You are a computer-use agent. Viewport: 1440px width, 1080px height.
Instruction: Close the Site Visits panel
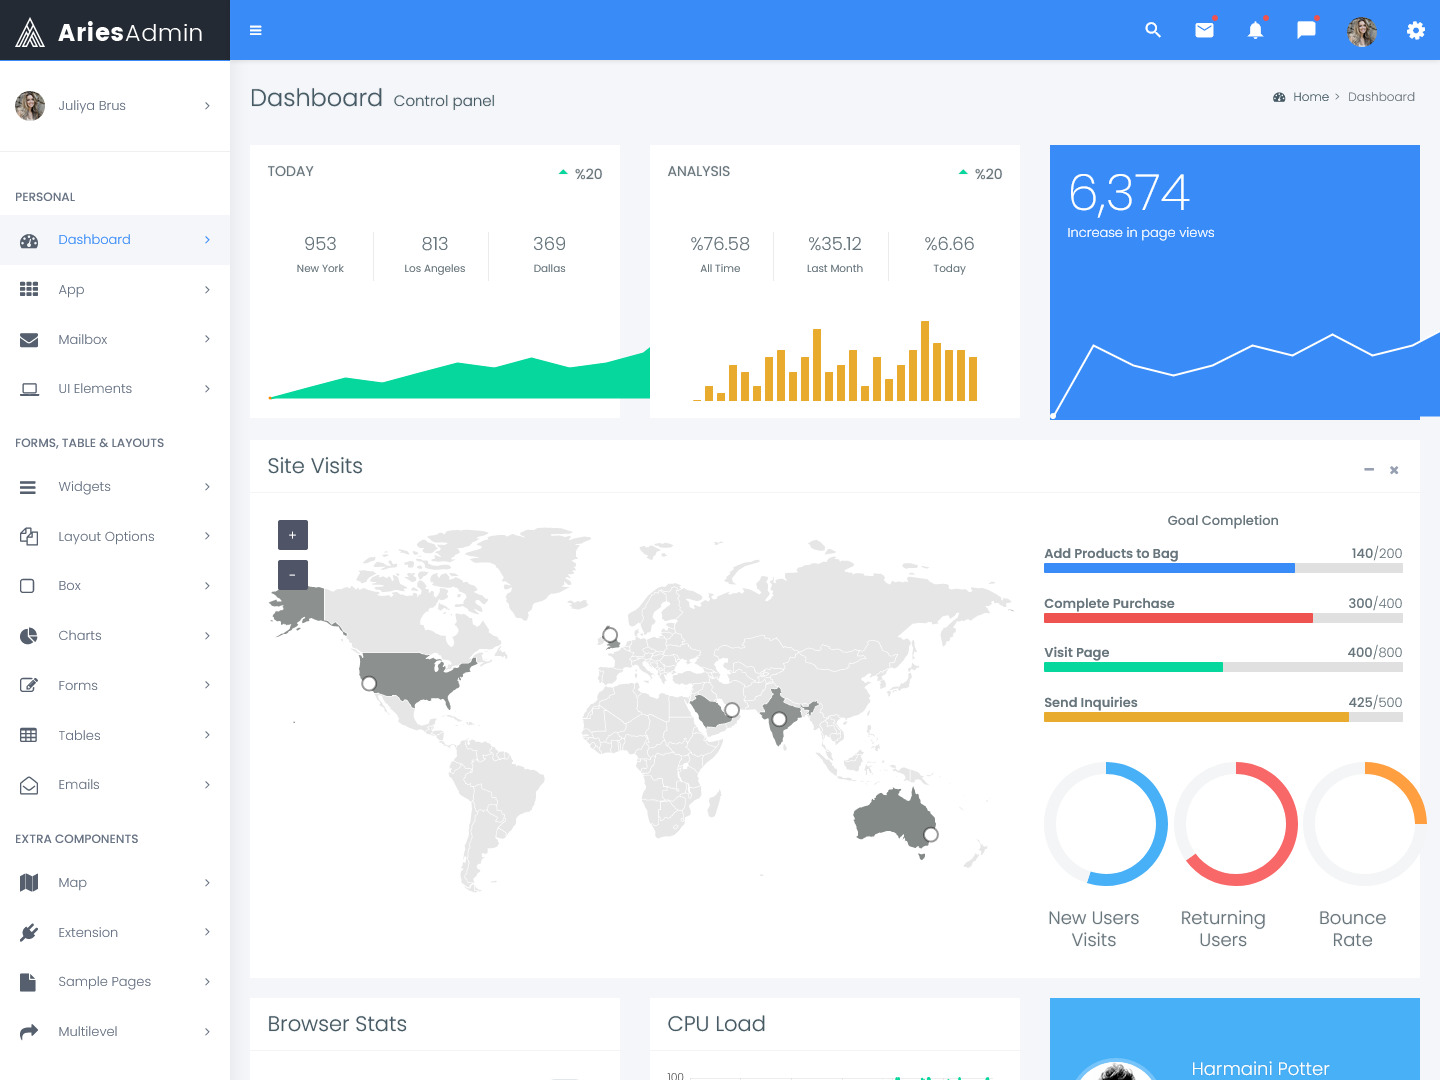click(1394, 470)
